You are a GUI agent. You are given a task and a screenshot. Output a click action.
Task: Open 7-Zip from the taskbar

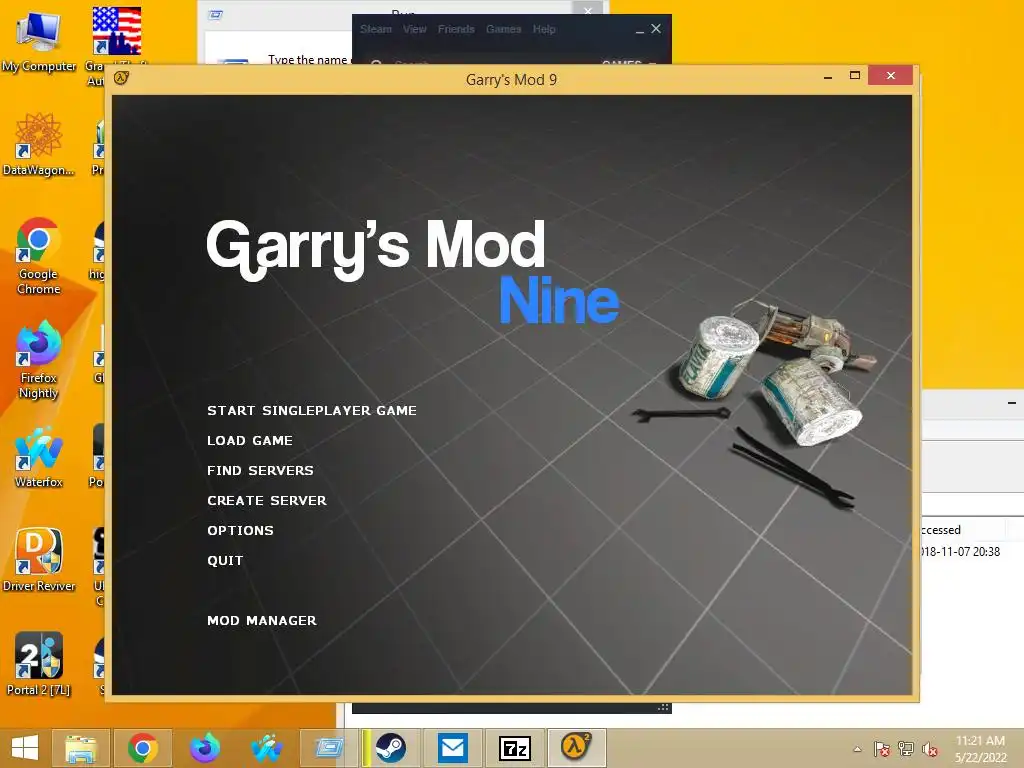point(515,748)
